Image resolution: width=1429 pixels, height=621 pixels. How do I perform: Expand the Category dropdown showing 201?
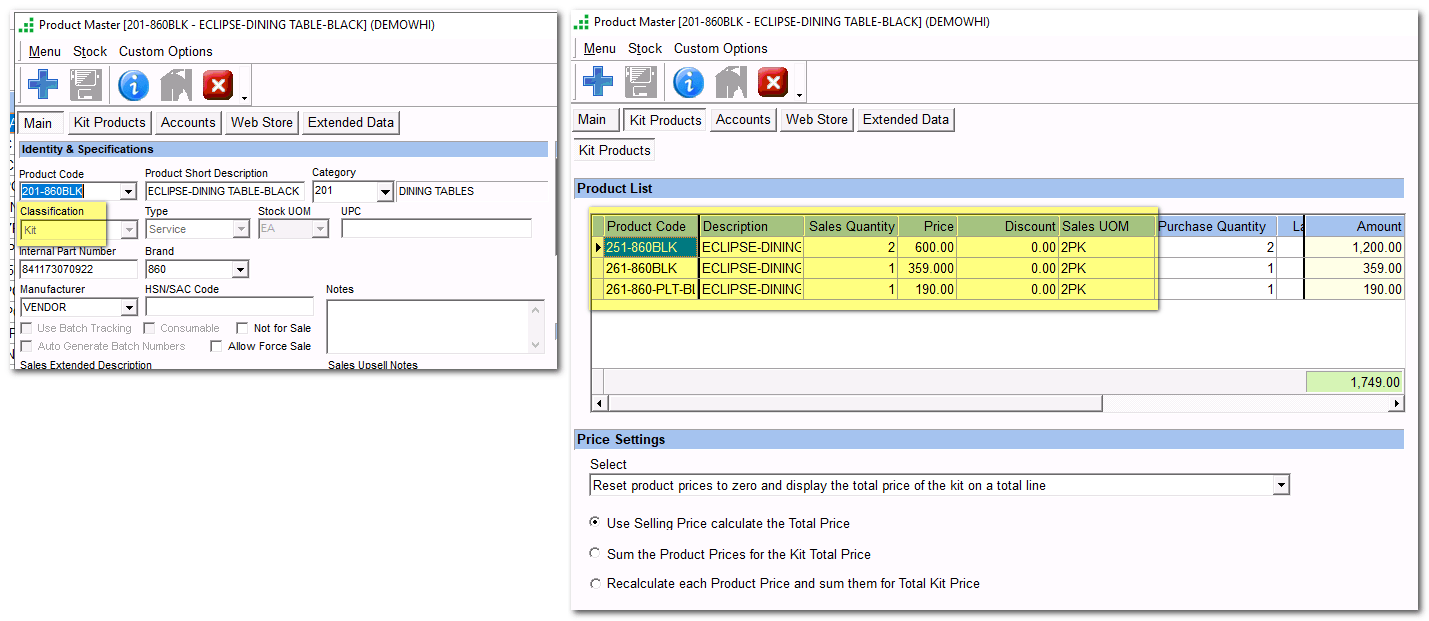point(385,191)
